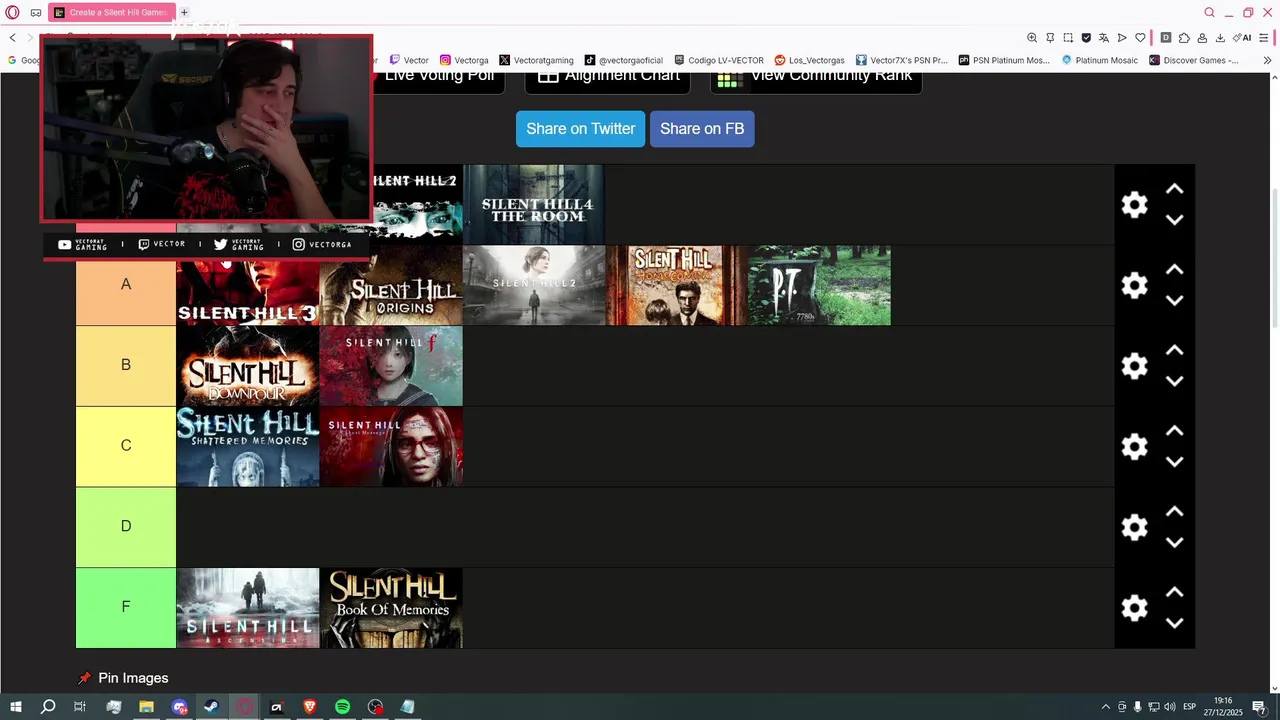The image size is (1280, 720).
Task: Add page to bookmarks heart icon
Action: (x=1140, y=38)
